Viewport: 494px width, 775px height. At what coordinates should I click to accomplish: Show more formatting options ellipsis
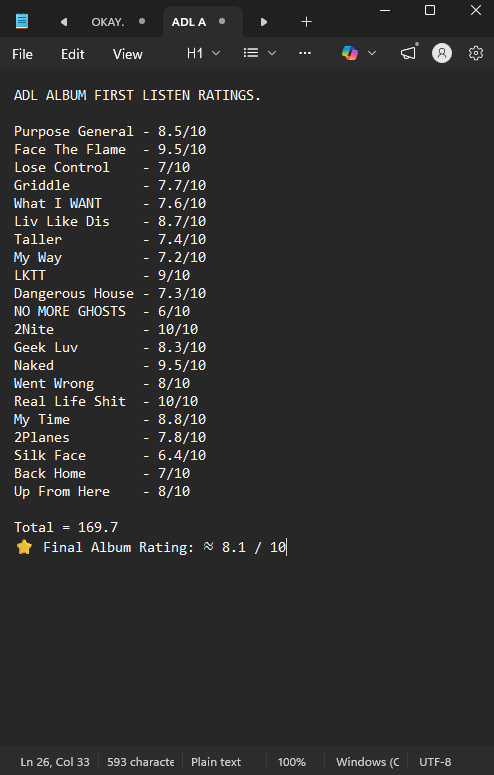pos(305,53)
